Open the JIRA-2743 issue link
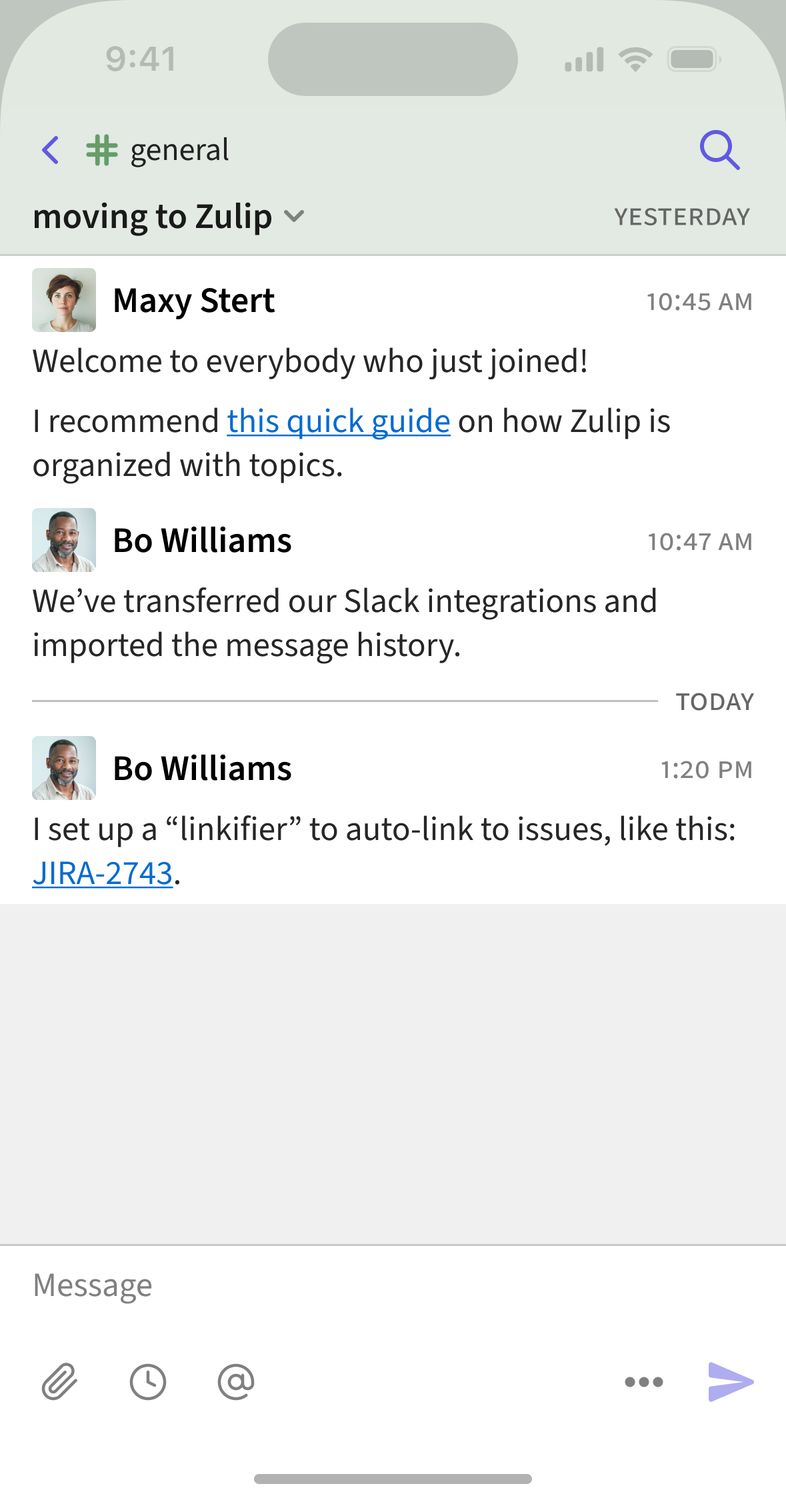Screen dimensions: 786x1500 pos(103,873)
